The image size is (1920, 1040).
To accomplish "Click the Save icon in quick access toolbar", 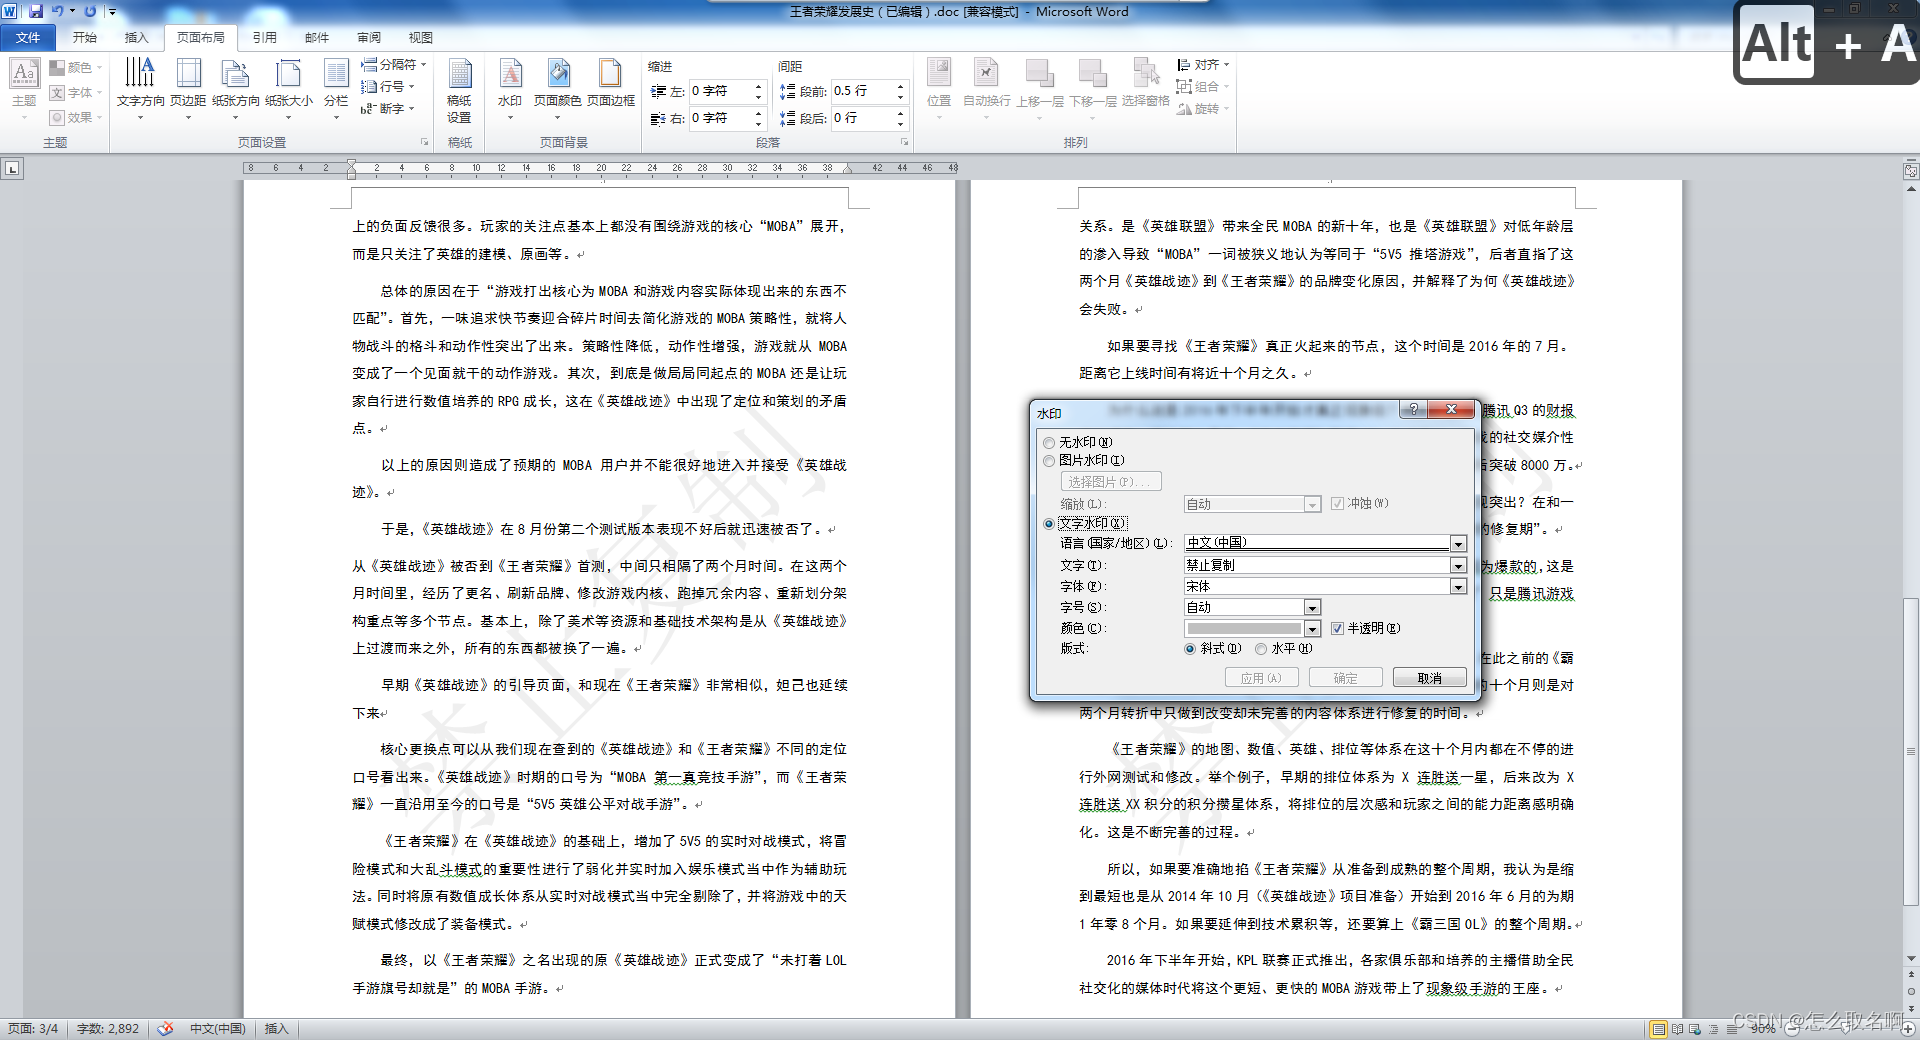I will click(x=36, y=11).
